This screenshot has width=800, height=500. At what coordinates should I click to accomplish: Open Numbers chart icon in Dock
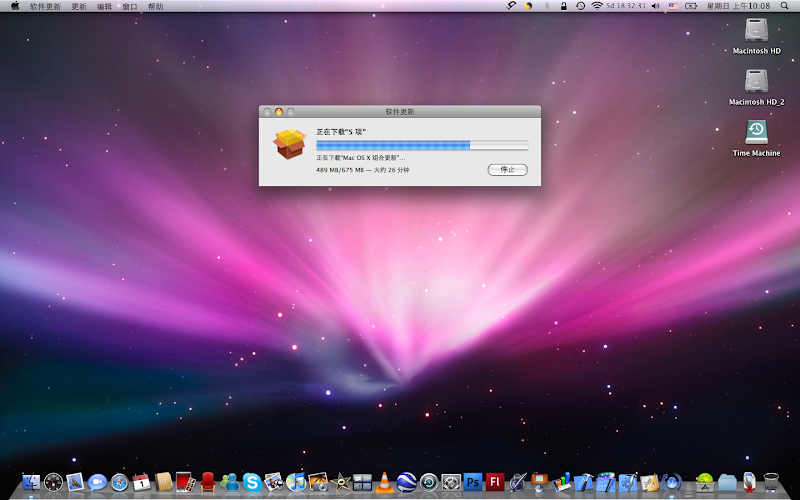[x=561, y=482]
